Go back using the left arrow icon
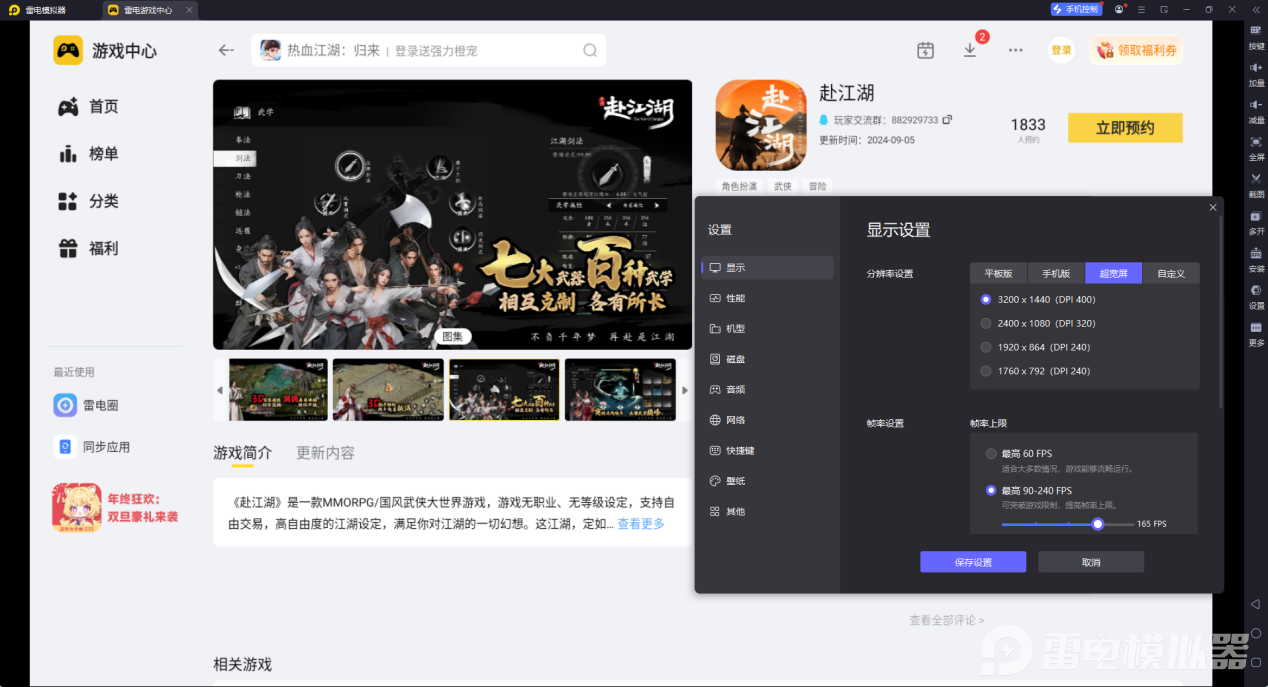Viewport: 1268px width, 687px height. pos(226,50)
